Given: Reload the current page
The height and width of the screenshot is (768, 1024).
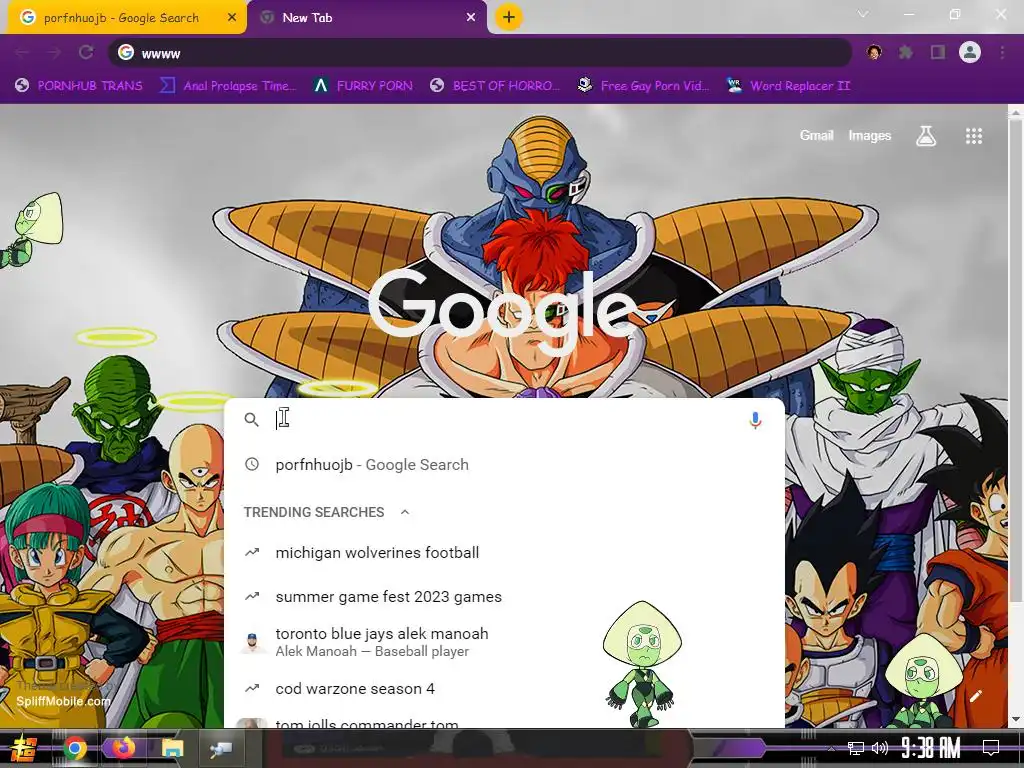Looking at the screenshot, I should coord(86,52).
